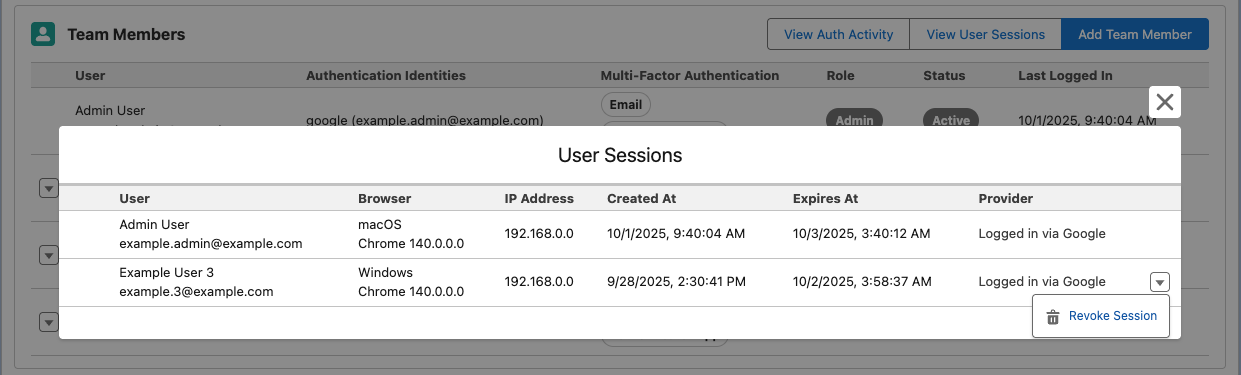Click Logged in via Google for Example User 3
1241x375 pixels.
tap(1042, 282)
